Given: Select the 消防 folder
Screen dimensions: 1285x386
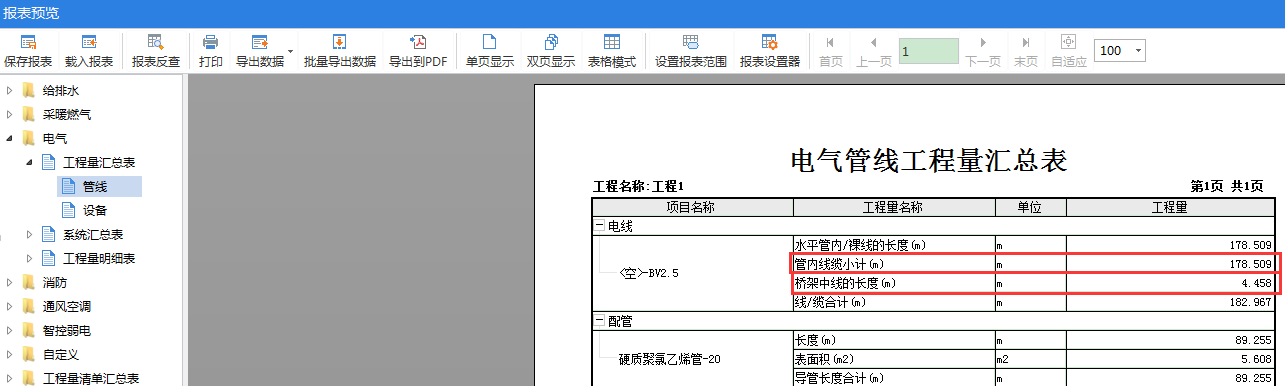Looking at the screenshot, I should point(55,282).
